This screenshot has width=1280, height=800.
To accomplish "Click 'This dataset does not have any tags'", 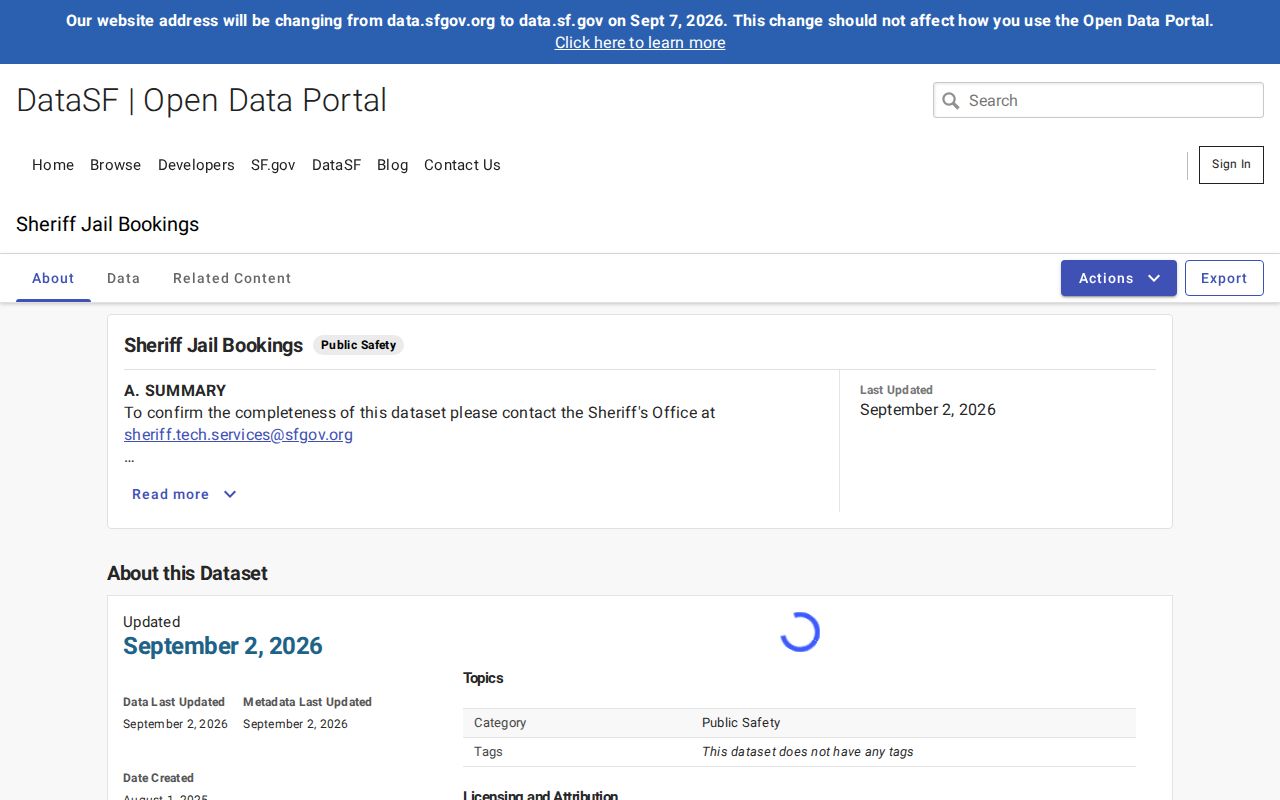I will [808, 751].
